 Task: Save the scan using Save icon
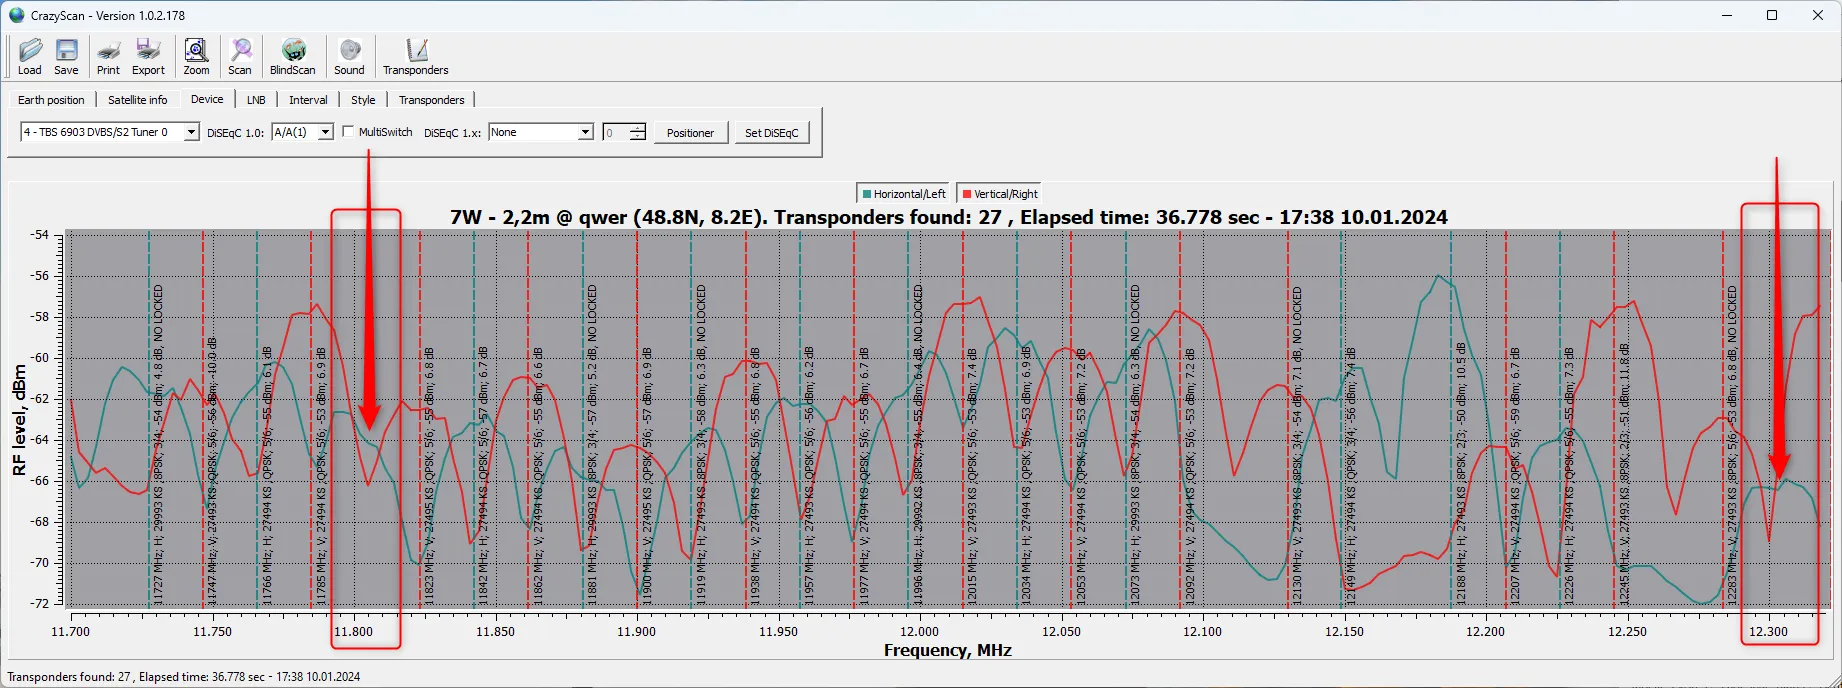[x=66, y=56]
